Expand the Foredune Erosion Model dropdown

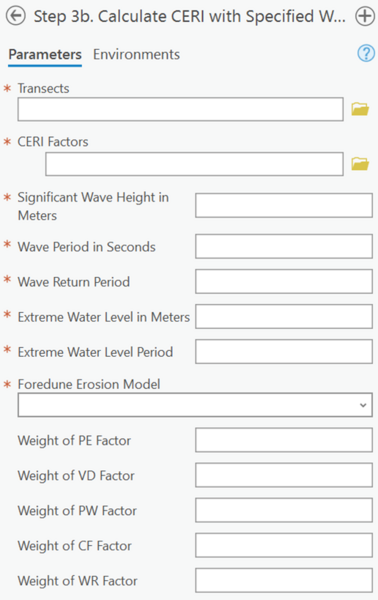tap(195, 405)
